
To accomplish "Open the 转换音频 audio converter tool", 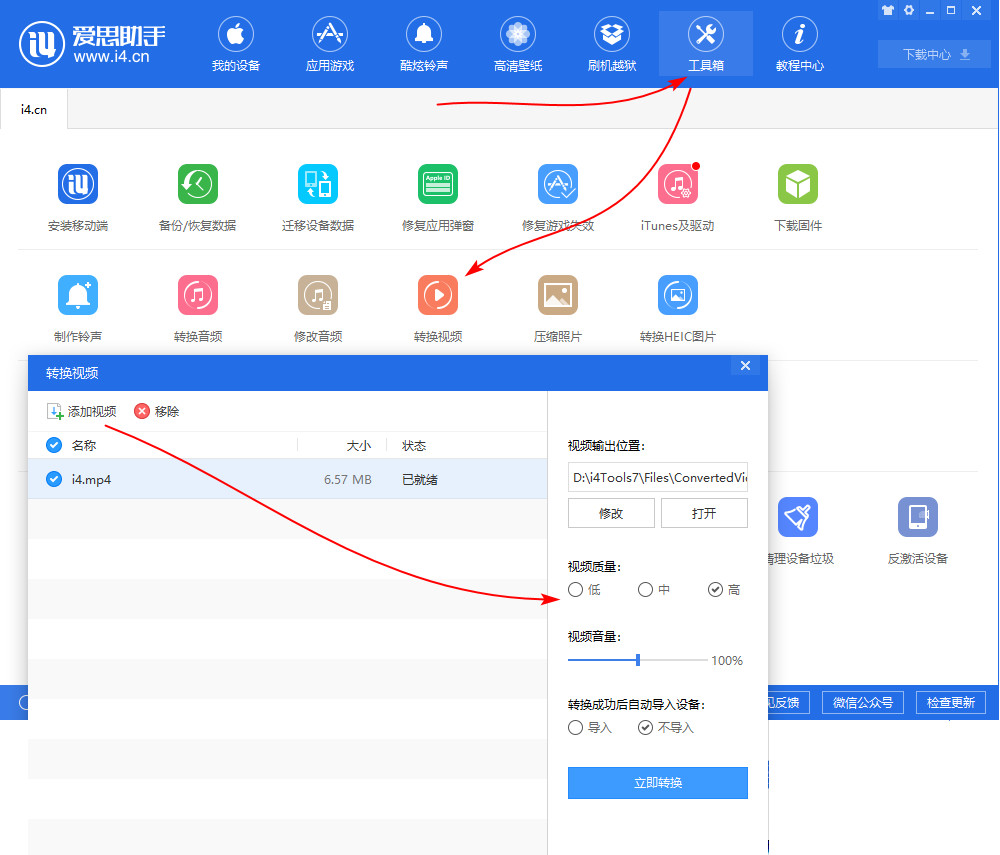I will pos(197,295).
